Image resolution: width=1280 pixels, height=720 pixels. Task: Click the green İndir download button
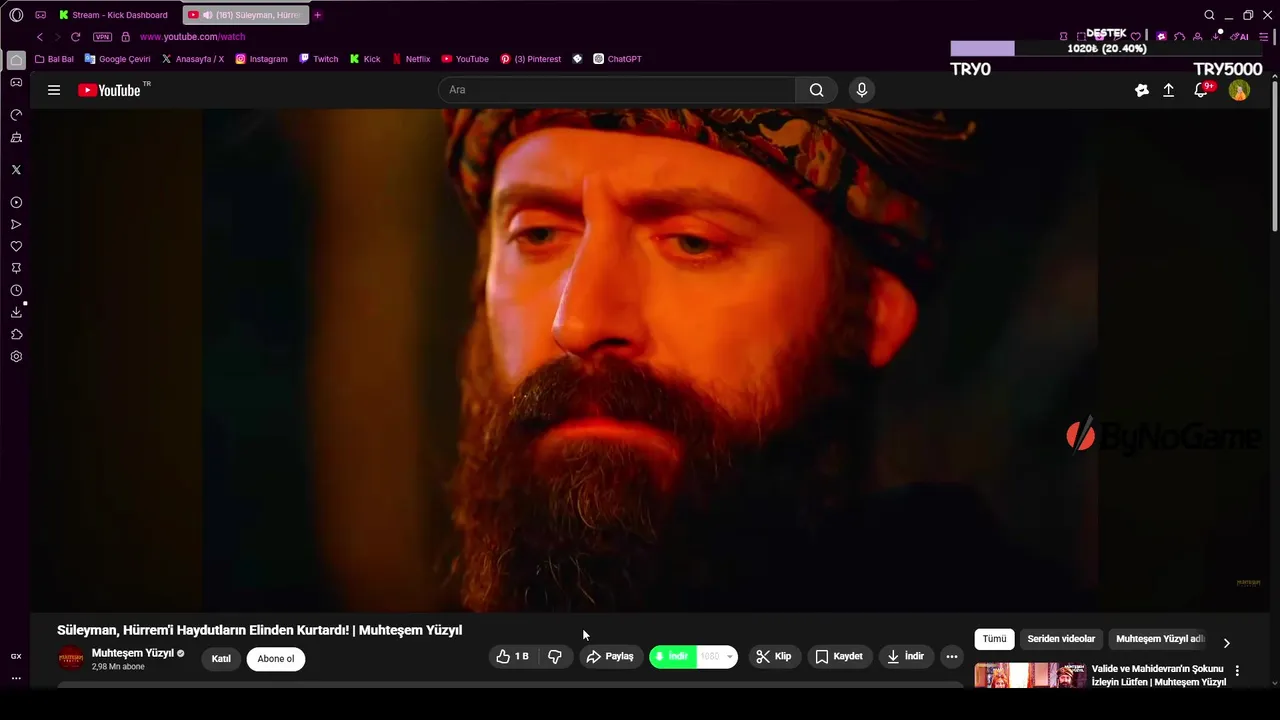tap(672, 657)
